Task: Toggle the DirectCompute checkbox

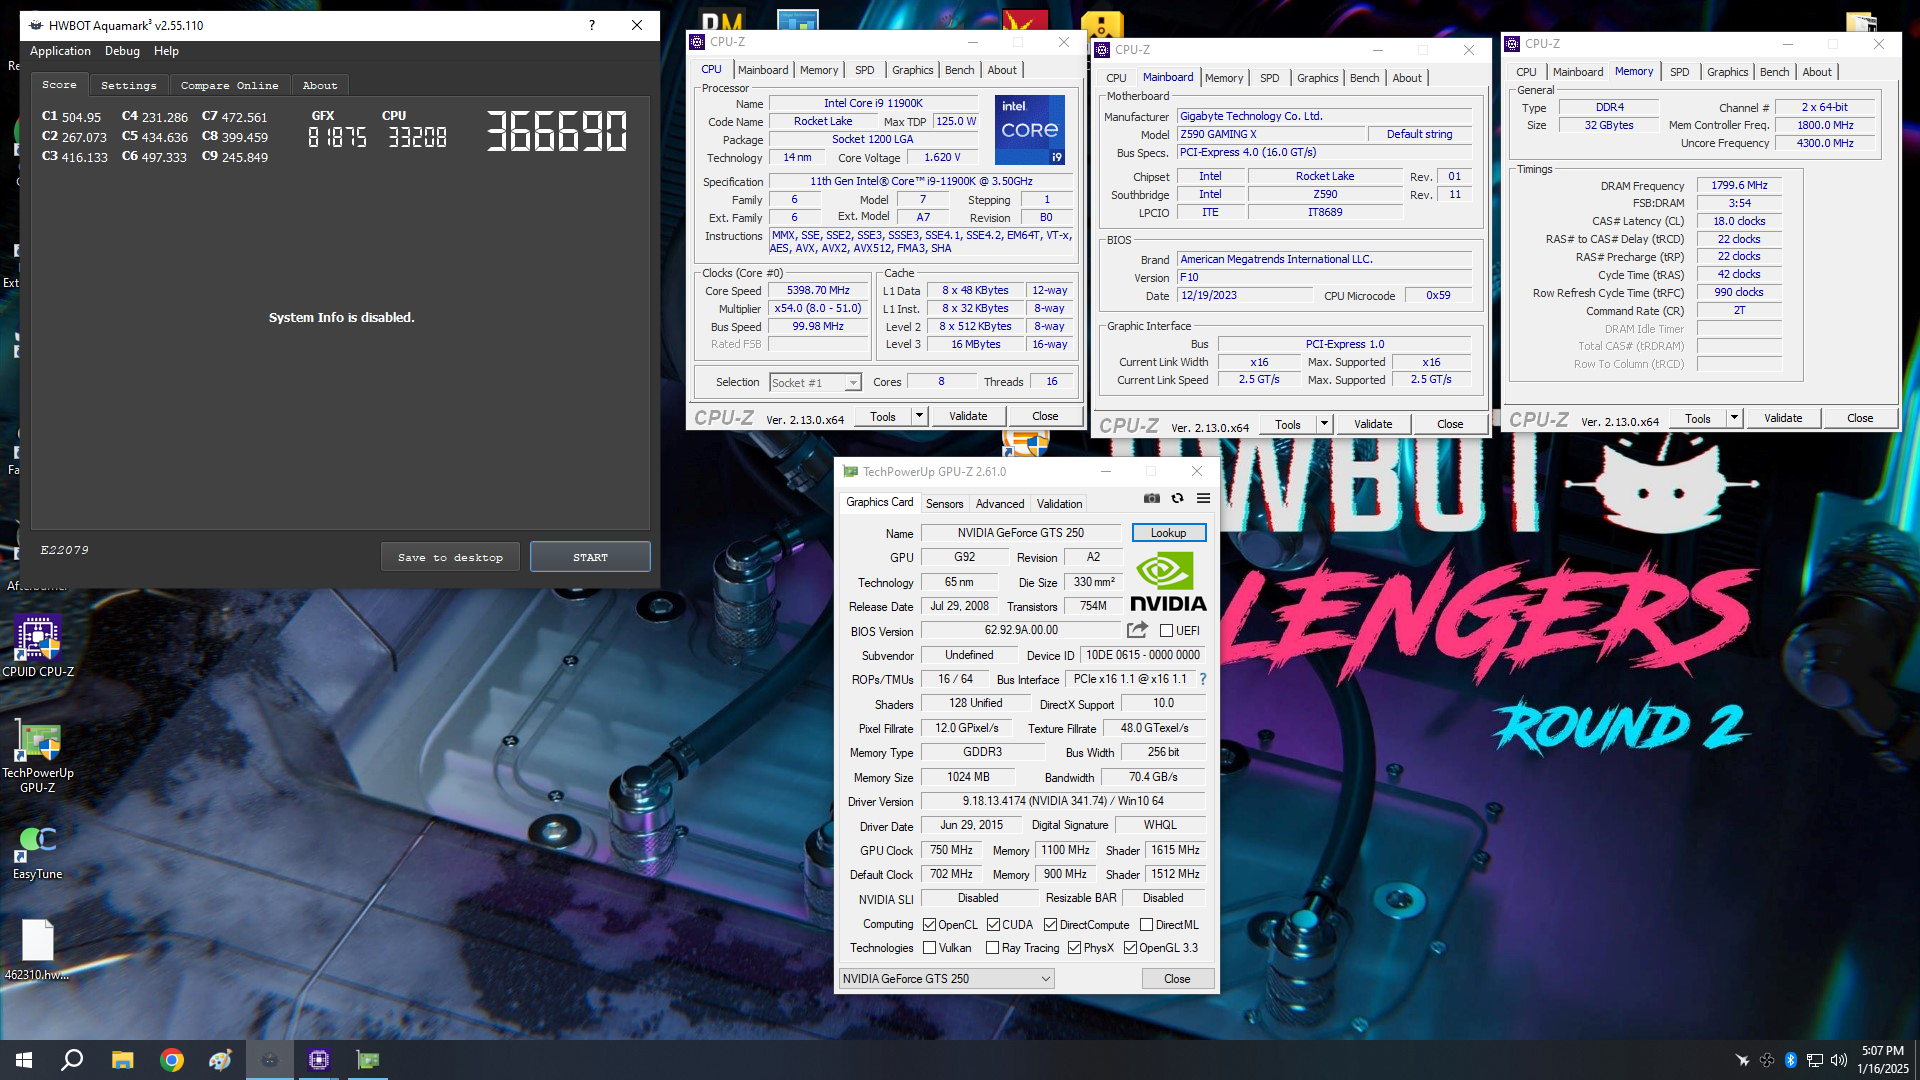Action: pos(1050,925)
